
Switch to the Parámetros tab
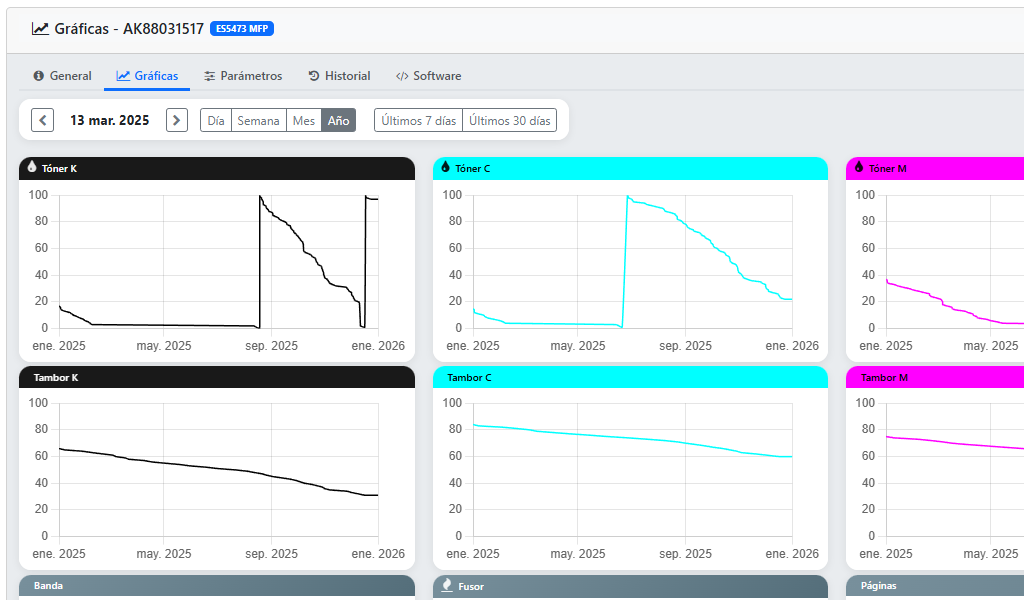click(x=243, y=76)
